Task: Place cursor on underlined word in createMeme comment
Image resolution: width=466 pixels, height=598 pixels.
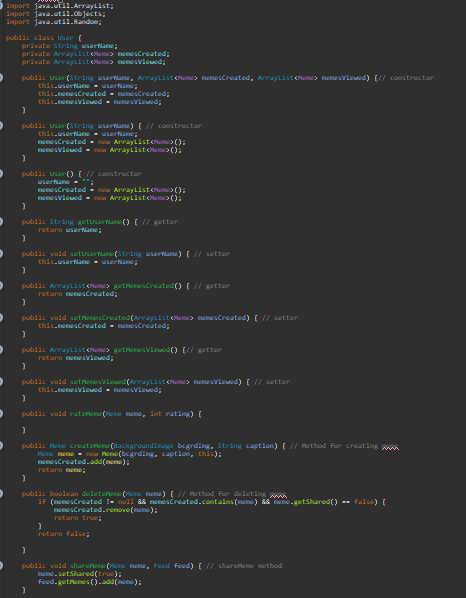Action: [390, 446]
